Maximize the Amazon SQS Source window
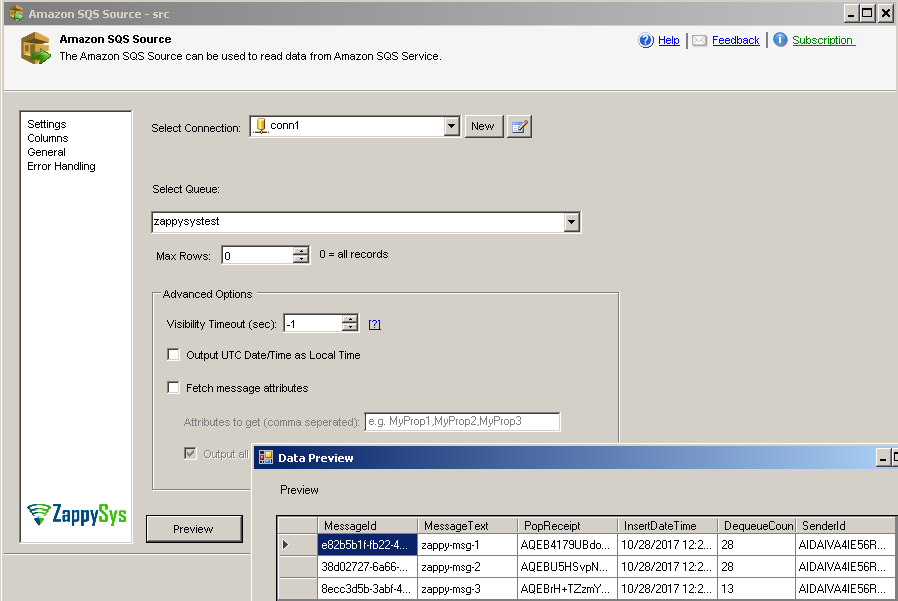This screenshot has height=601, width=898. (x=868, y=13)
